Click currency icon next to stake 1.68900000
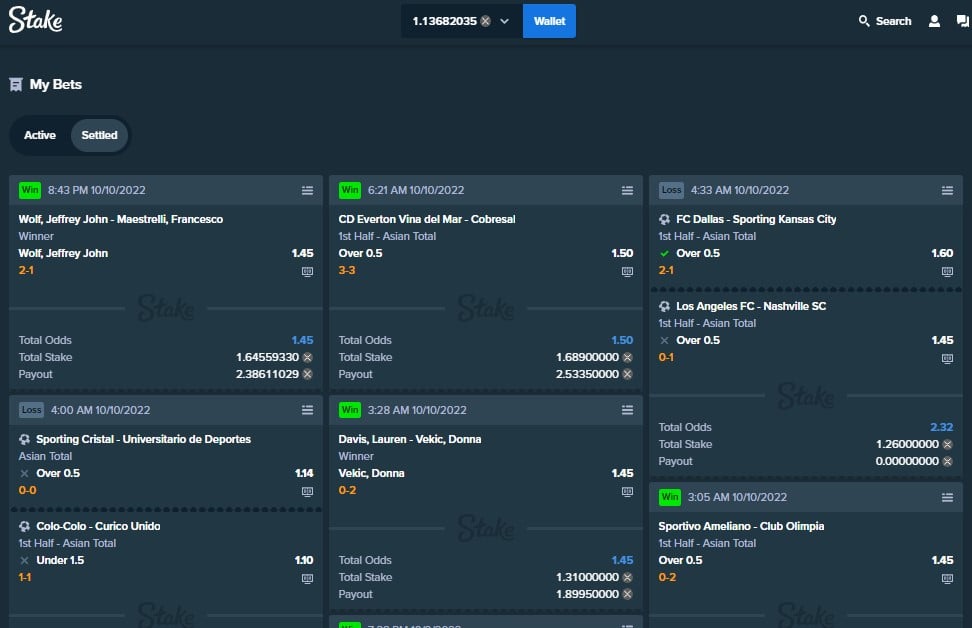Screen dimensions: 972x628 point(627,358)
